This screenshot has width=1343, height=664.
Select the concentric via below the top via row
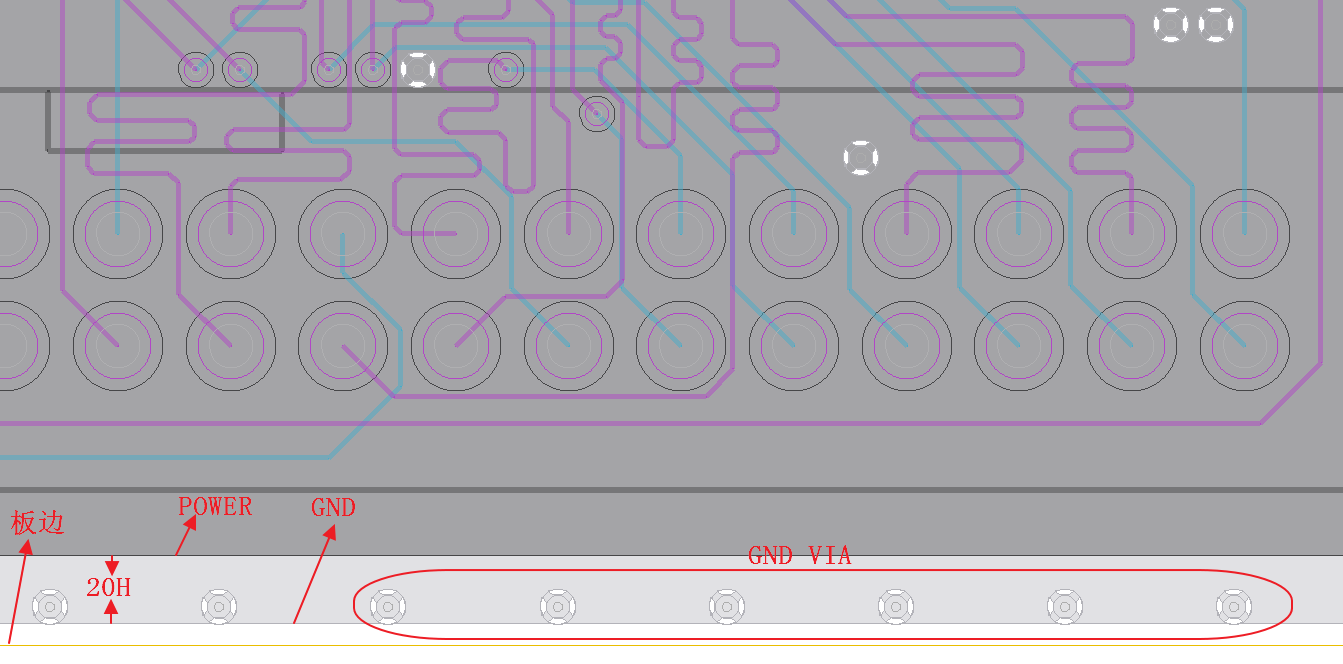click(597, 114)
